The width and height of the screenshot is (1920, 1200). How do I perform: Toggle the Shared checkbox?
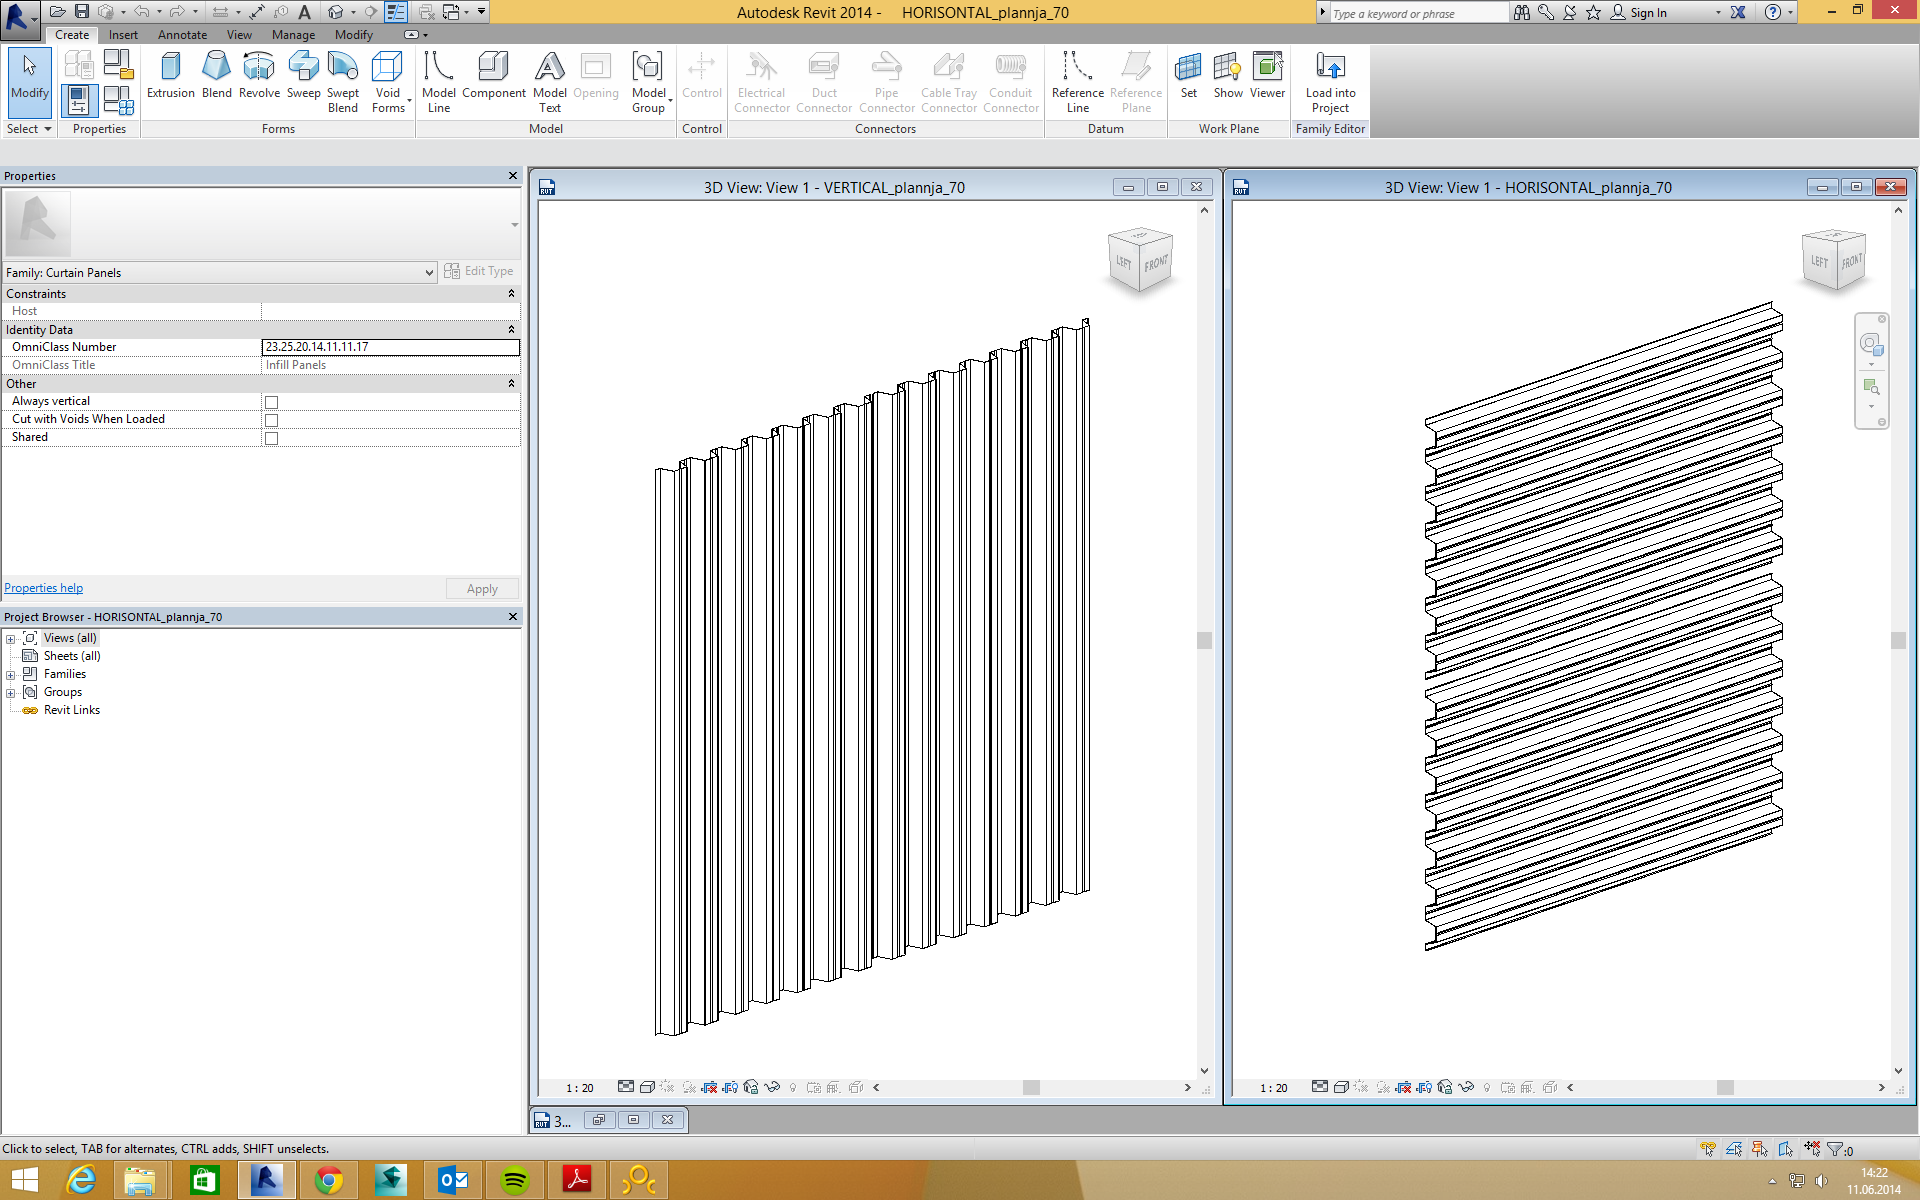click(x=271, y=438)
